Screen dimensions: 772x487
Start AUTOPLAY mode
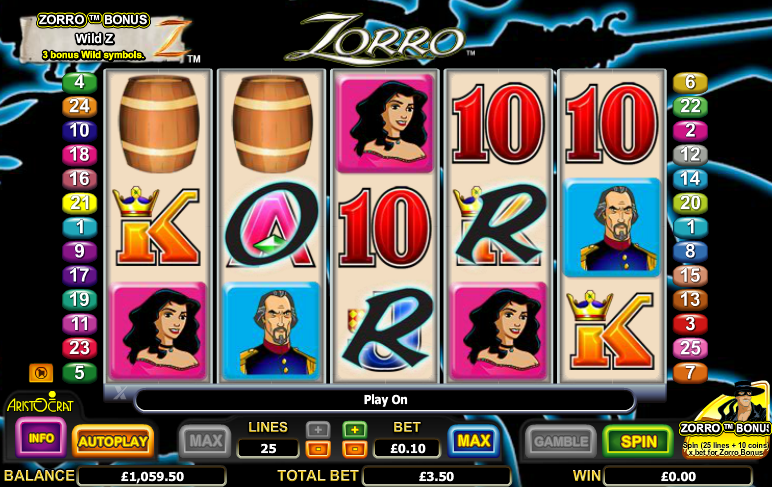pos(113,441)
